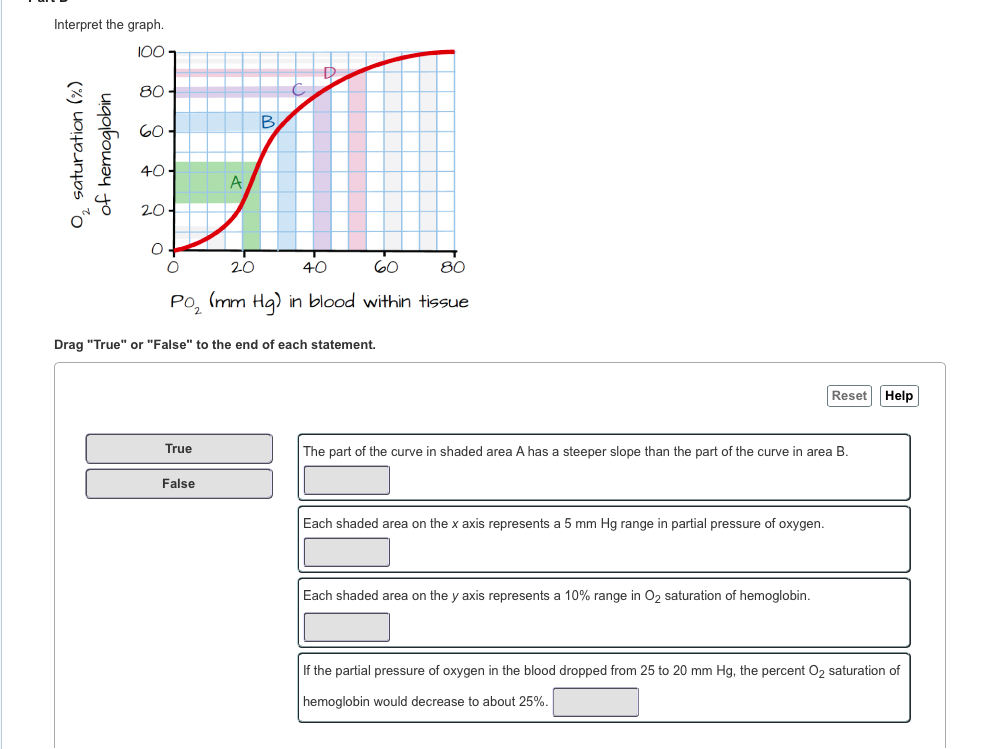This screenshot has height=749, width=997.
Task: Select shaded area A on the graph
Action: click(x=235, y=182)
